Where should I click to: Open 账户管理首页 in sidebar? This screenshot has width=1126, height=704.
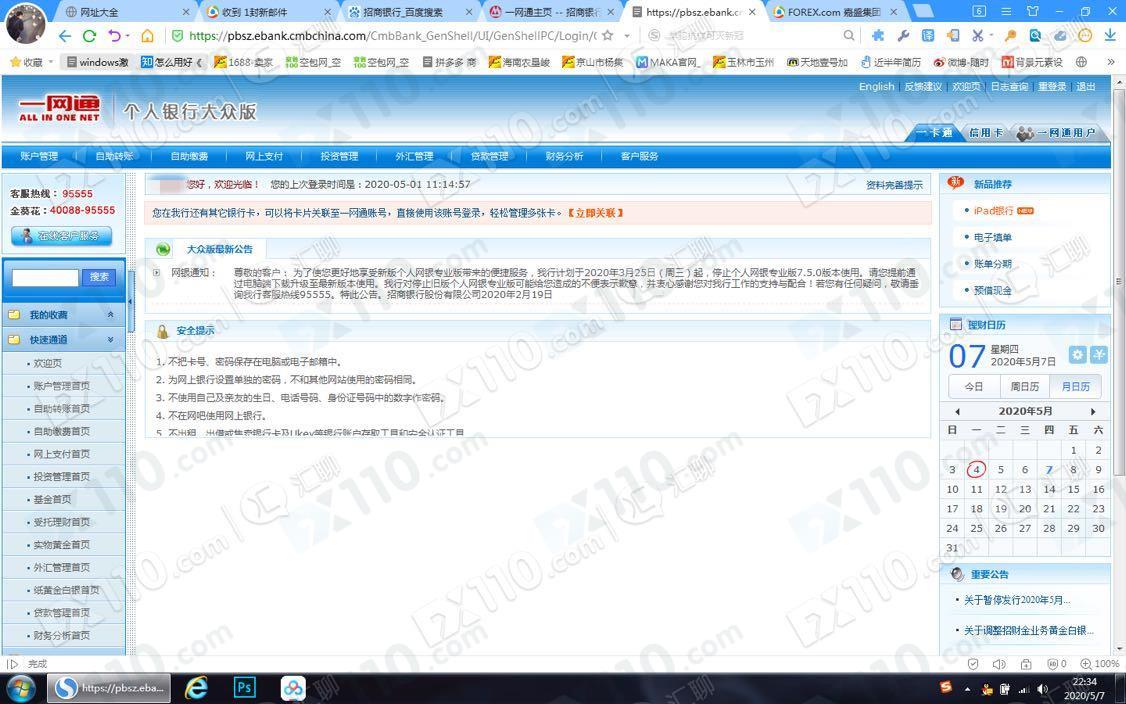(62, 386)
